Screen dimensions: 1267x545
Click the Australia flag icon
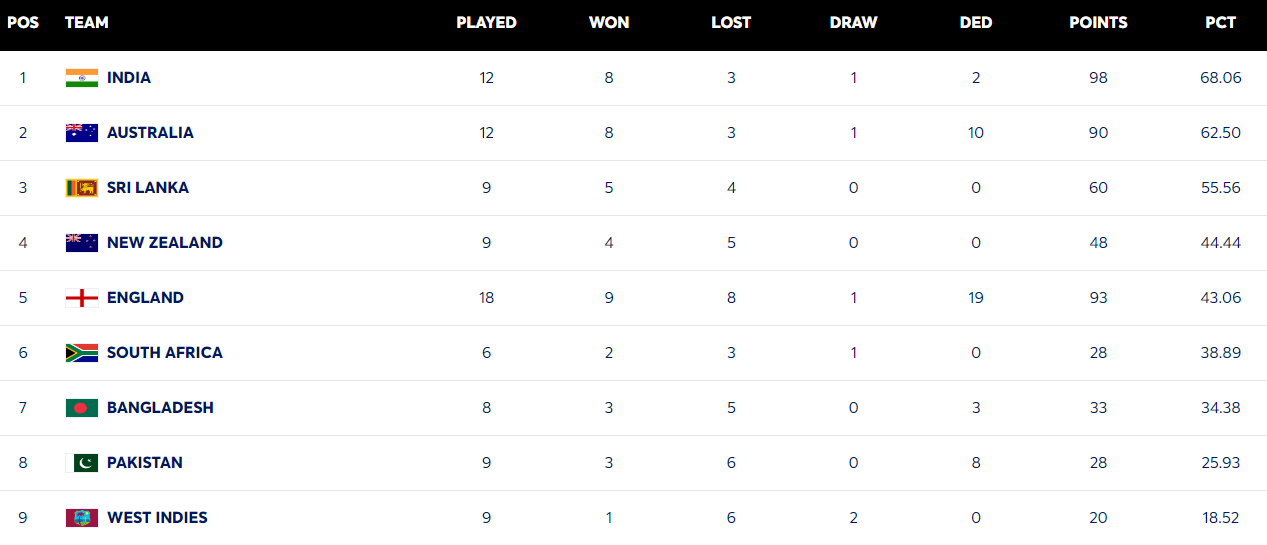82,133
